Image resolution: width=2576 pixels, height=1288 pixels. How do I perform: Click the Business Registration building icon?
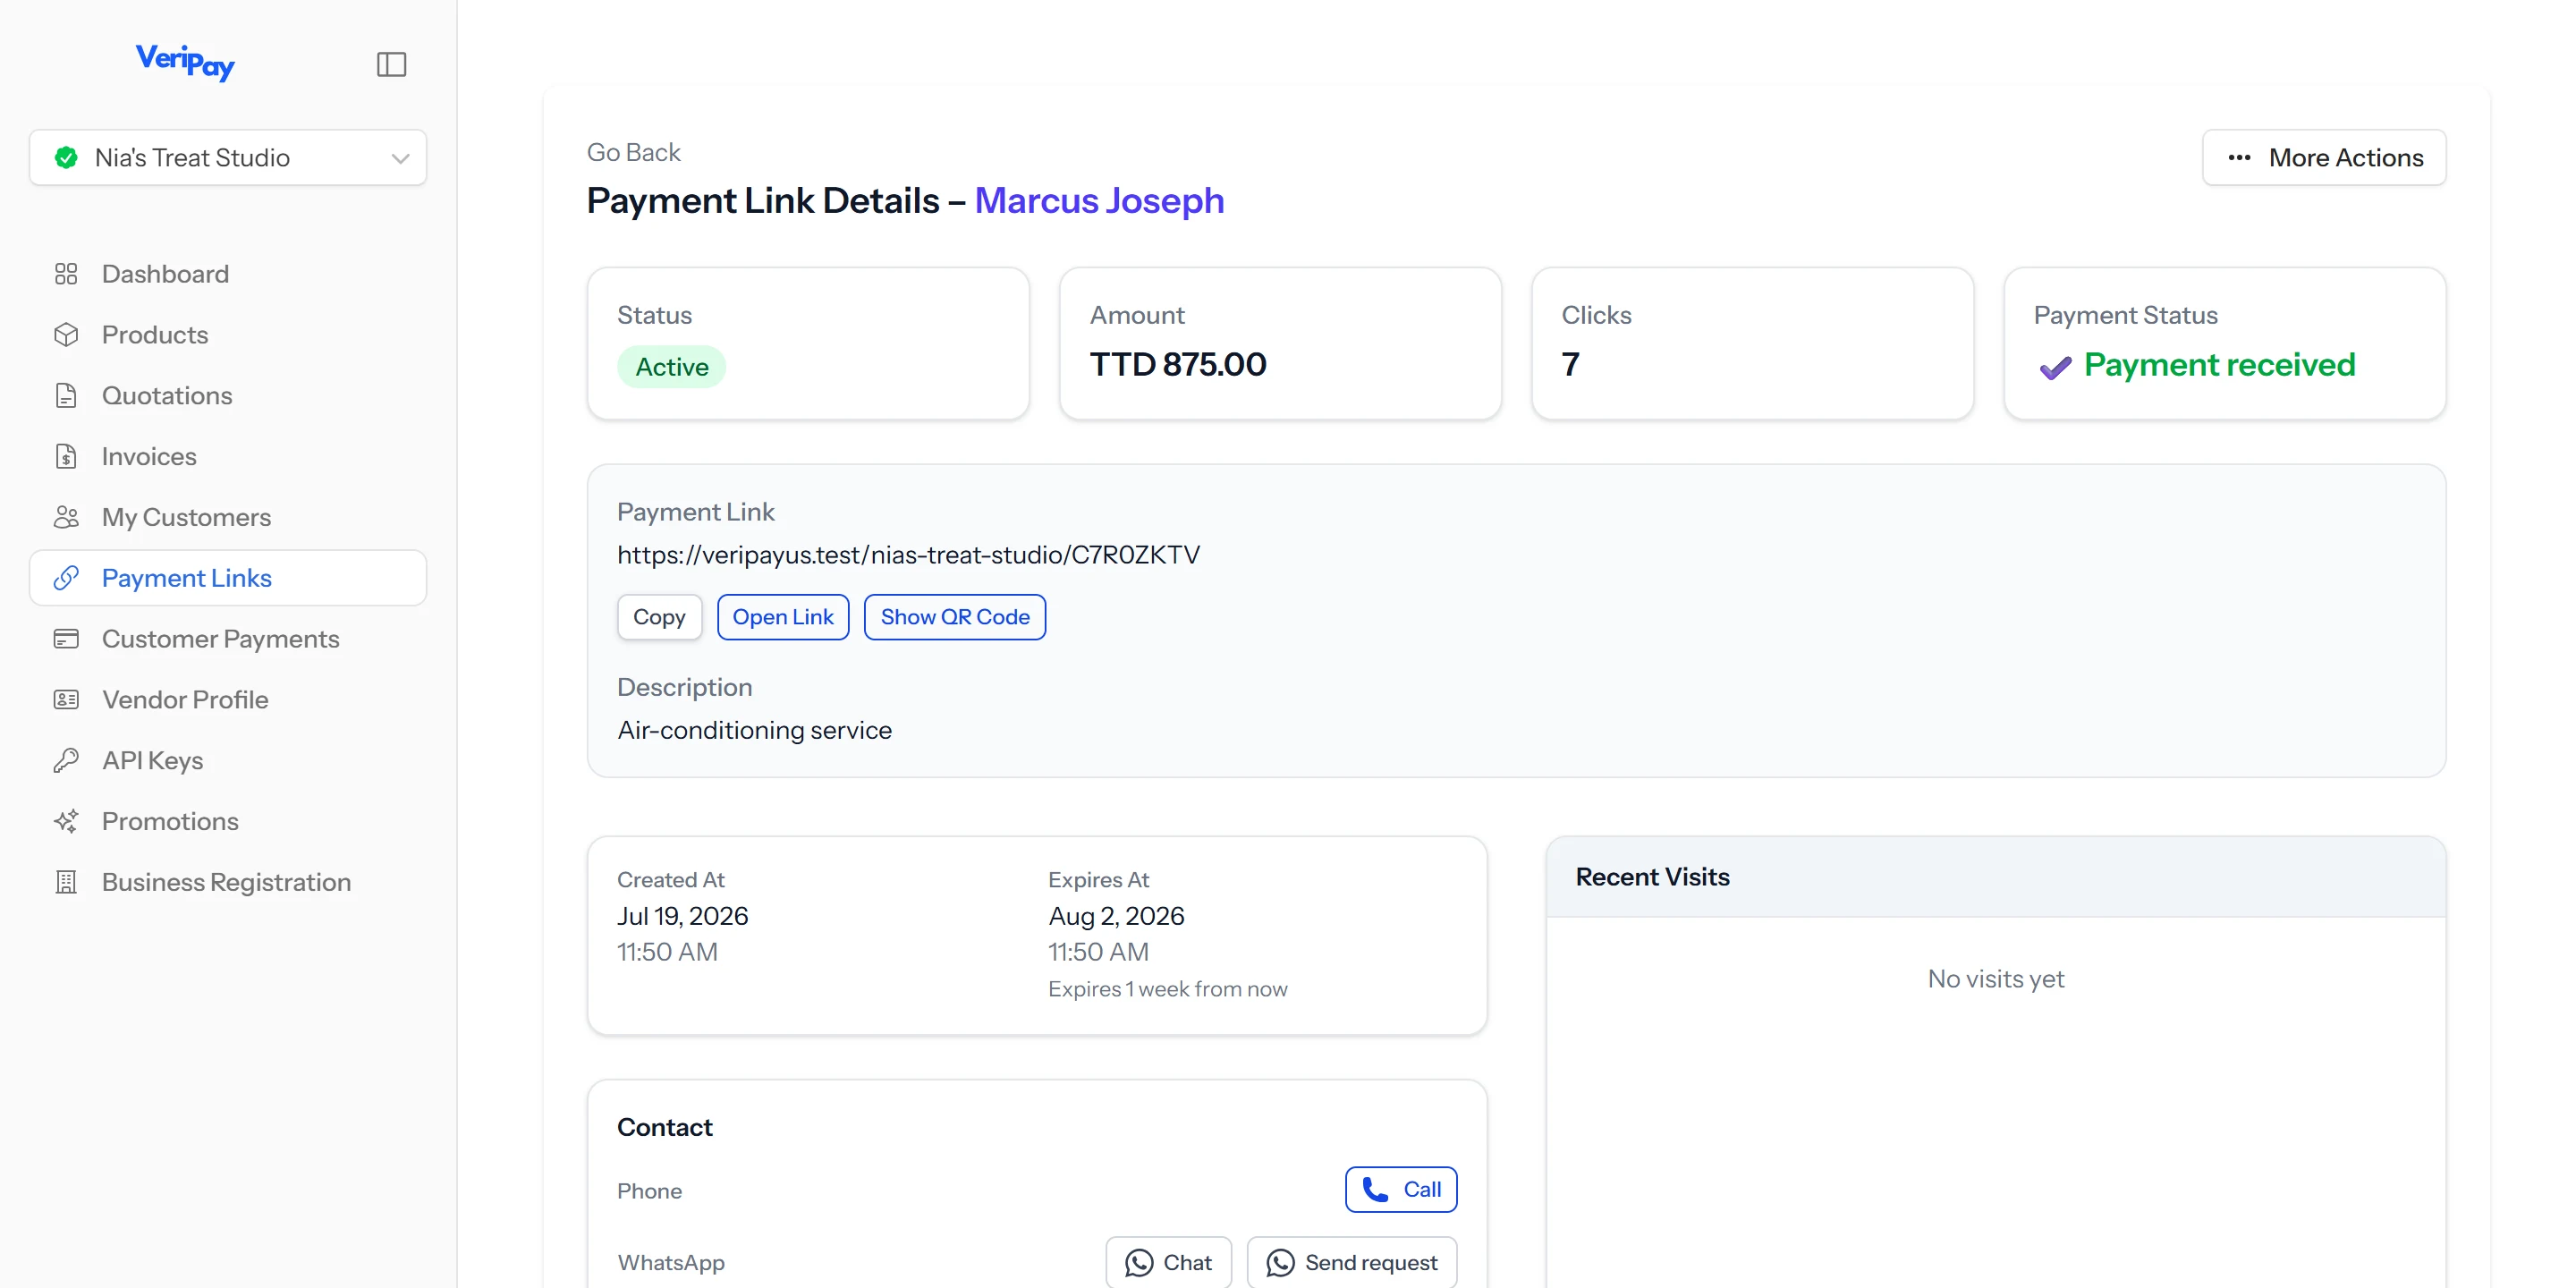(66, 882)
